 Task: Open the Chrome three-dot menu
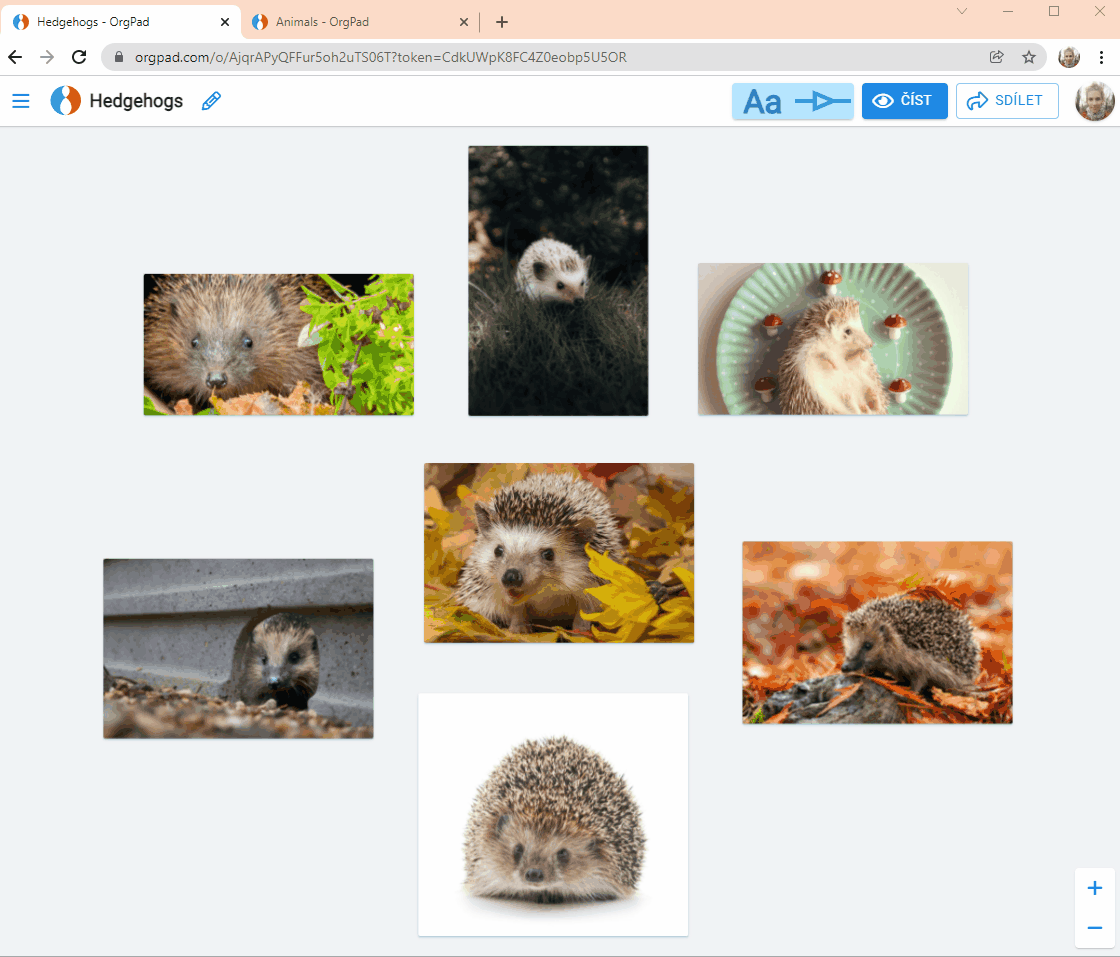[x=1101, y=57]
